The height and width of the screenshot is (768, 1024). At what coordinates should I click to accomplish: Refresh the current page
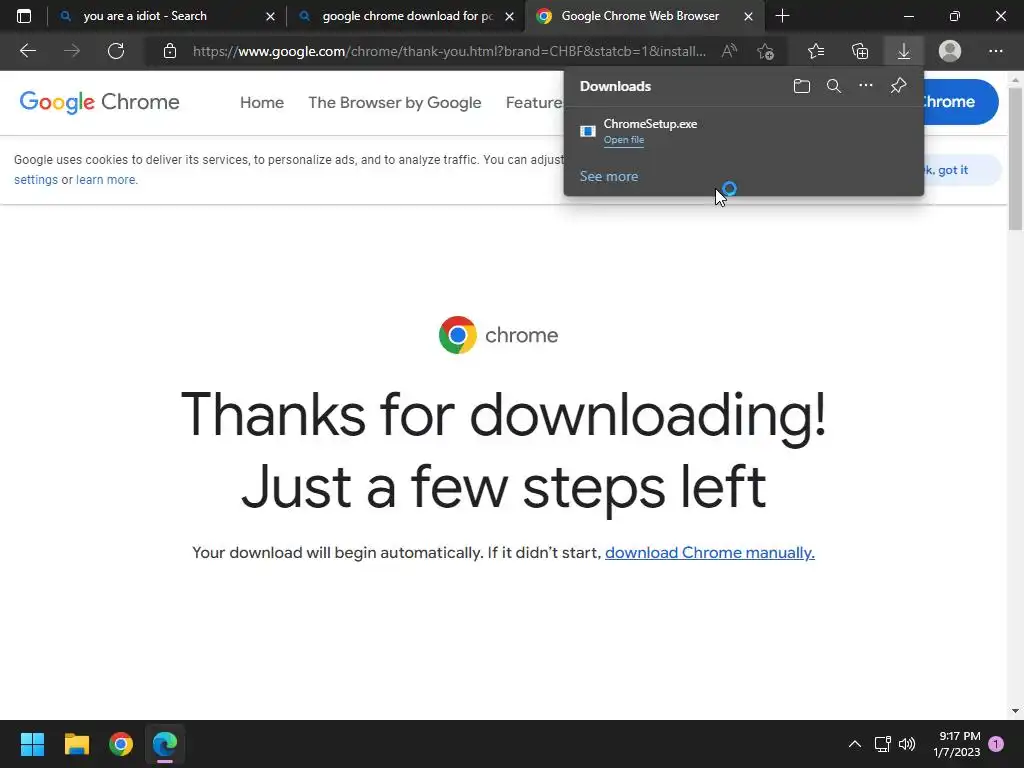click(x=116, y=51)
